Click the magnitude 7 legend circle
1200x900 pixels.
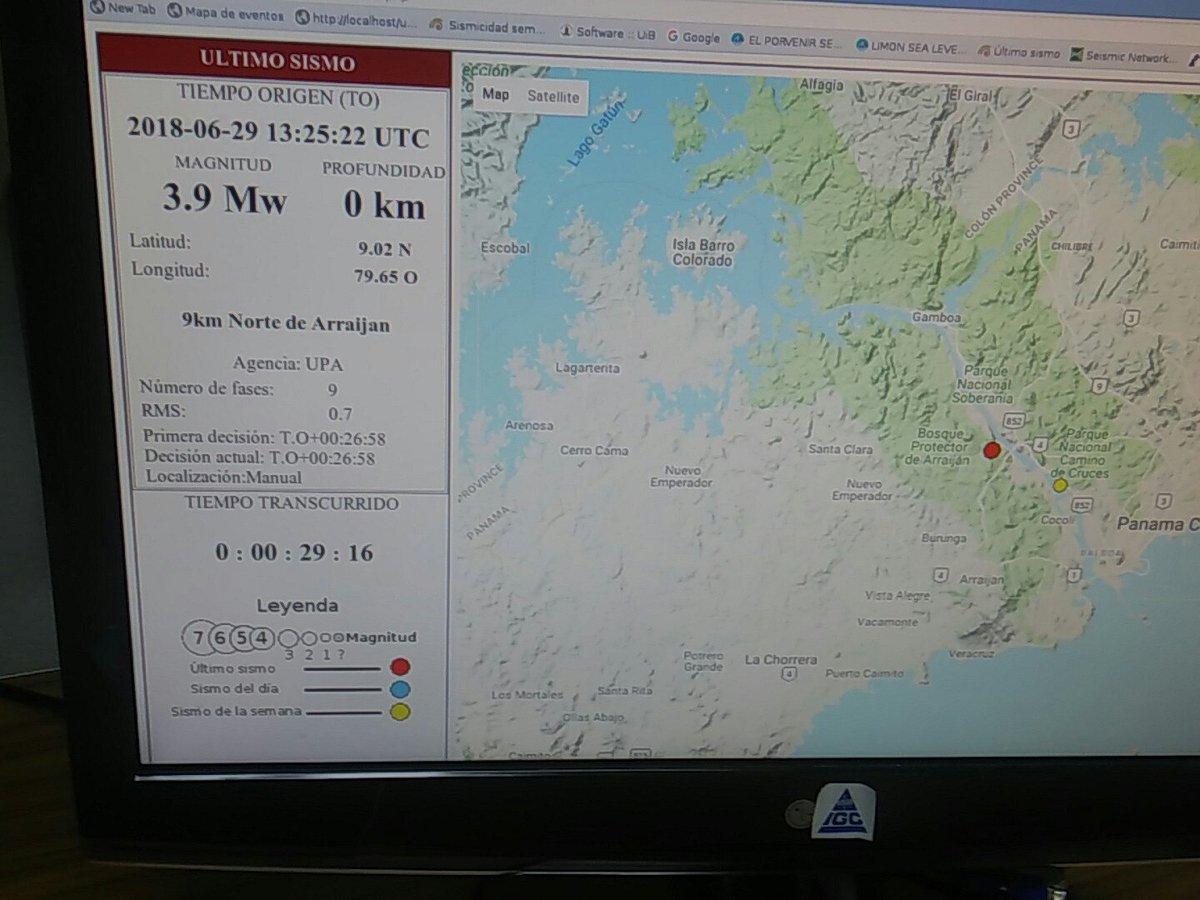(x=198, y=638)
